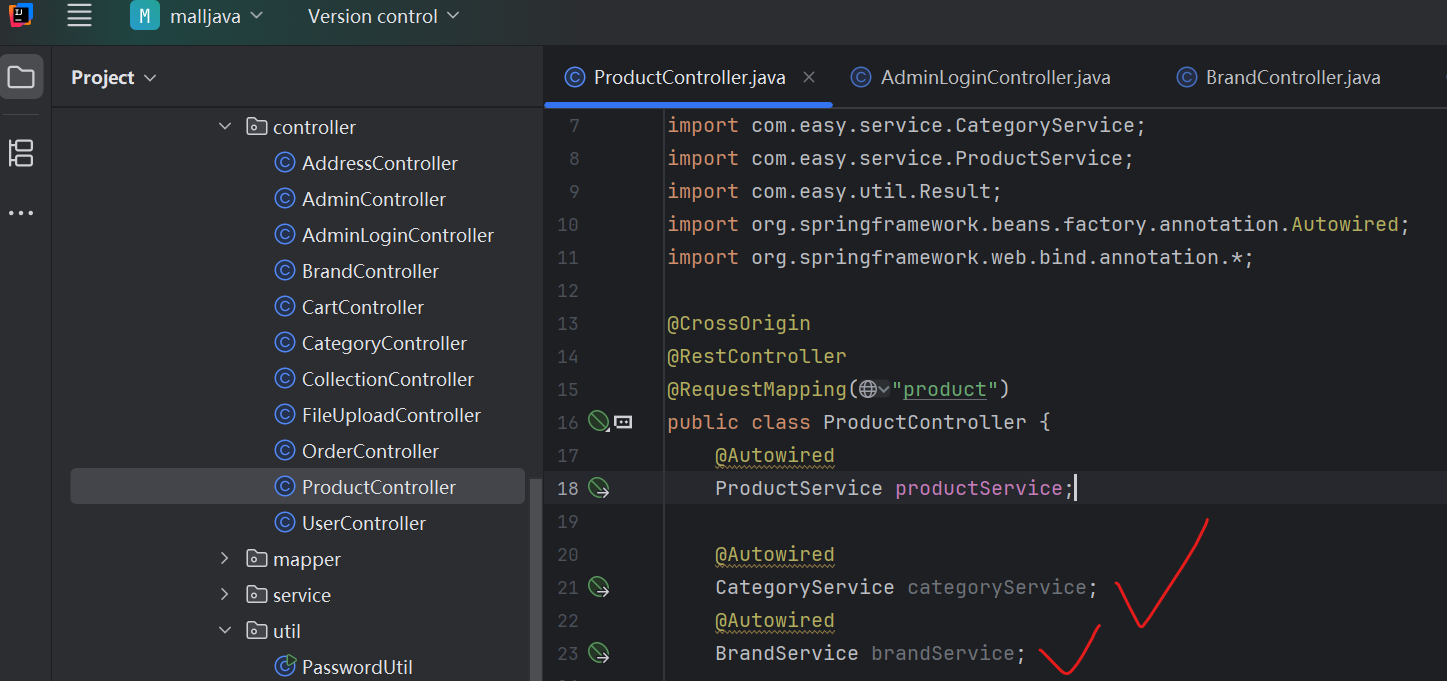Click the bean gutter icon on line 23

[x=599, y=653]
